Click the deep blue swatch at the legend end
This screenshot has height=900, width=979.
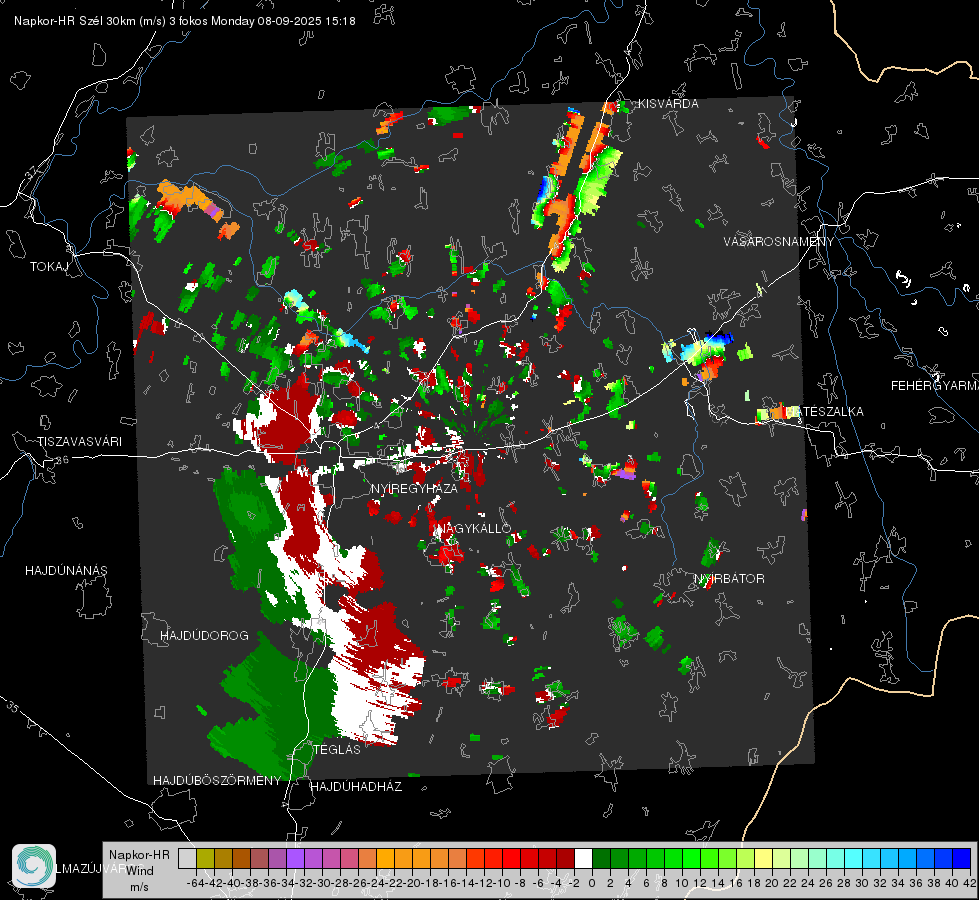tap(962, 858)
